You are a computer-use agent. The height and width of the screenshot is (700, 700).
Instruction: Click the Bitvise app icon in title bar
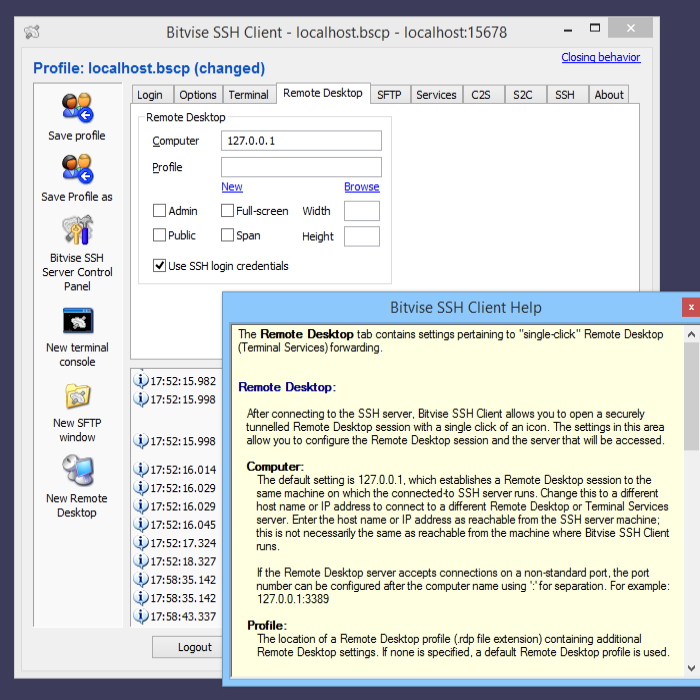tap(32, 32)
